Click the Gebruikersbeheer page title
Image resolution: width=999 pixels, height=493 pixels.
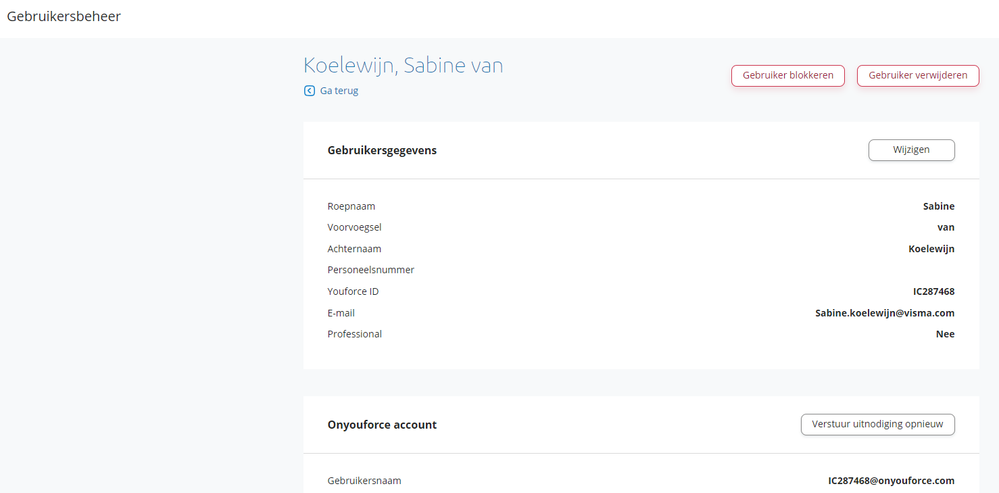pyautogui.click(x=64, y=16)
